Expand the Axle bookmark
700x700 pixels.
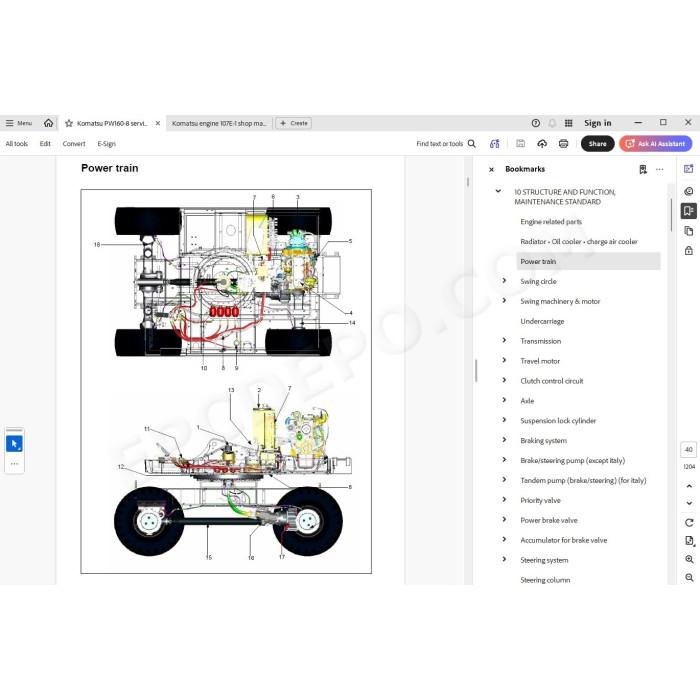(x=504, y=400)
